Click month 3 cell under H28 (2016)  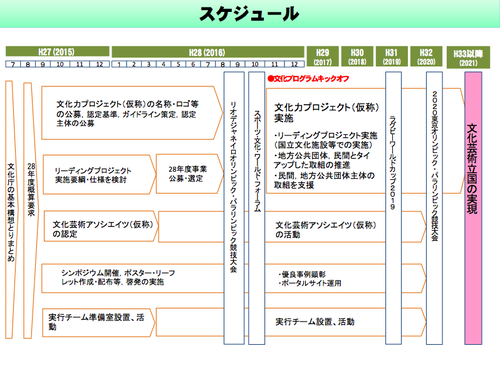point(149,64)
